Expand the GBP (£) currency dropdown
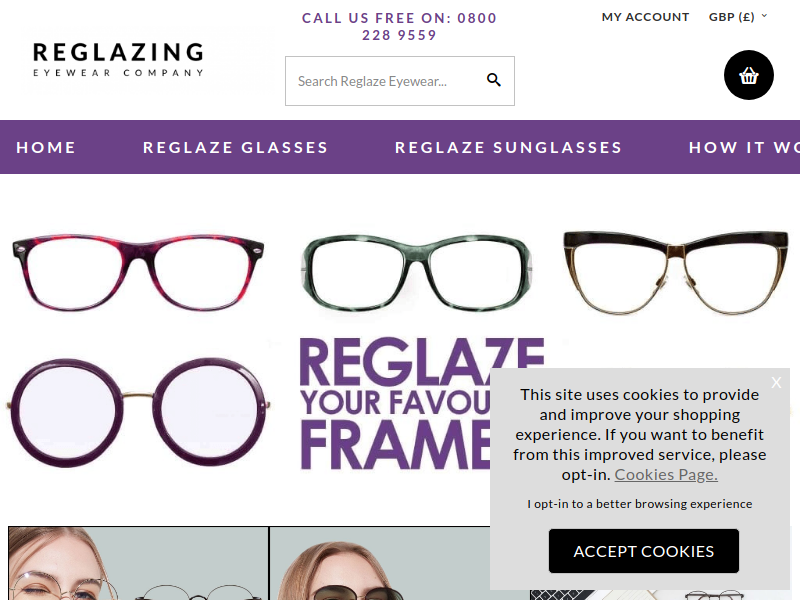Image resolution: width=800 pixels, height=600 pixels. coord(738,17)
